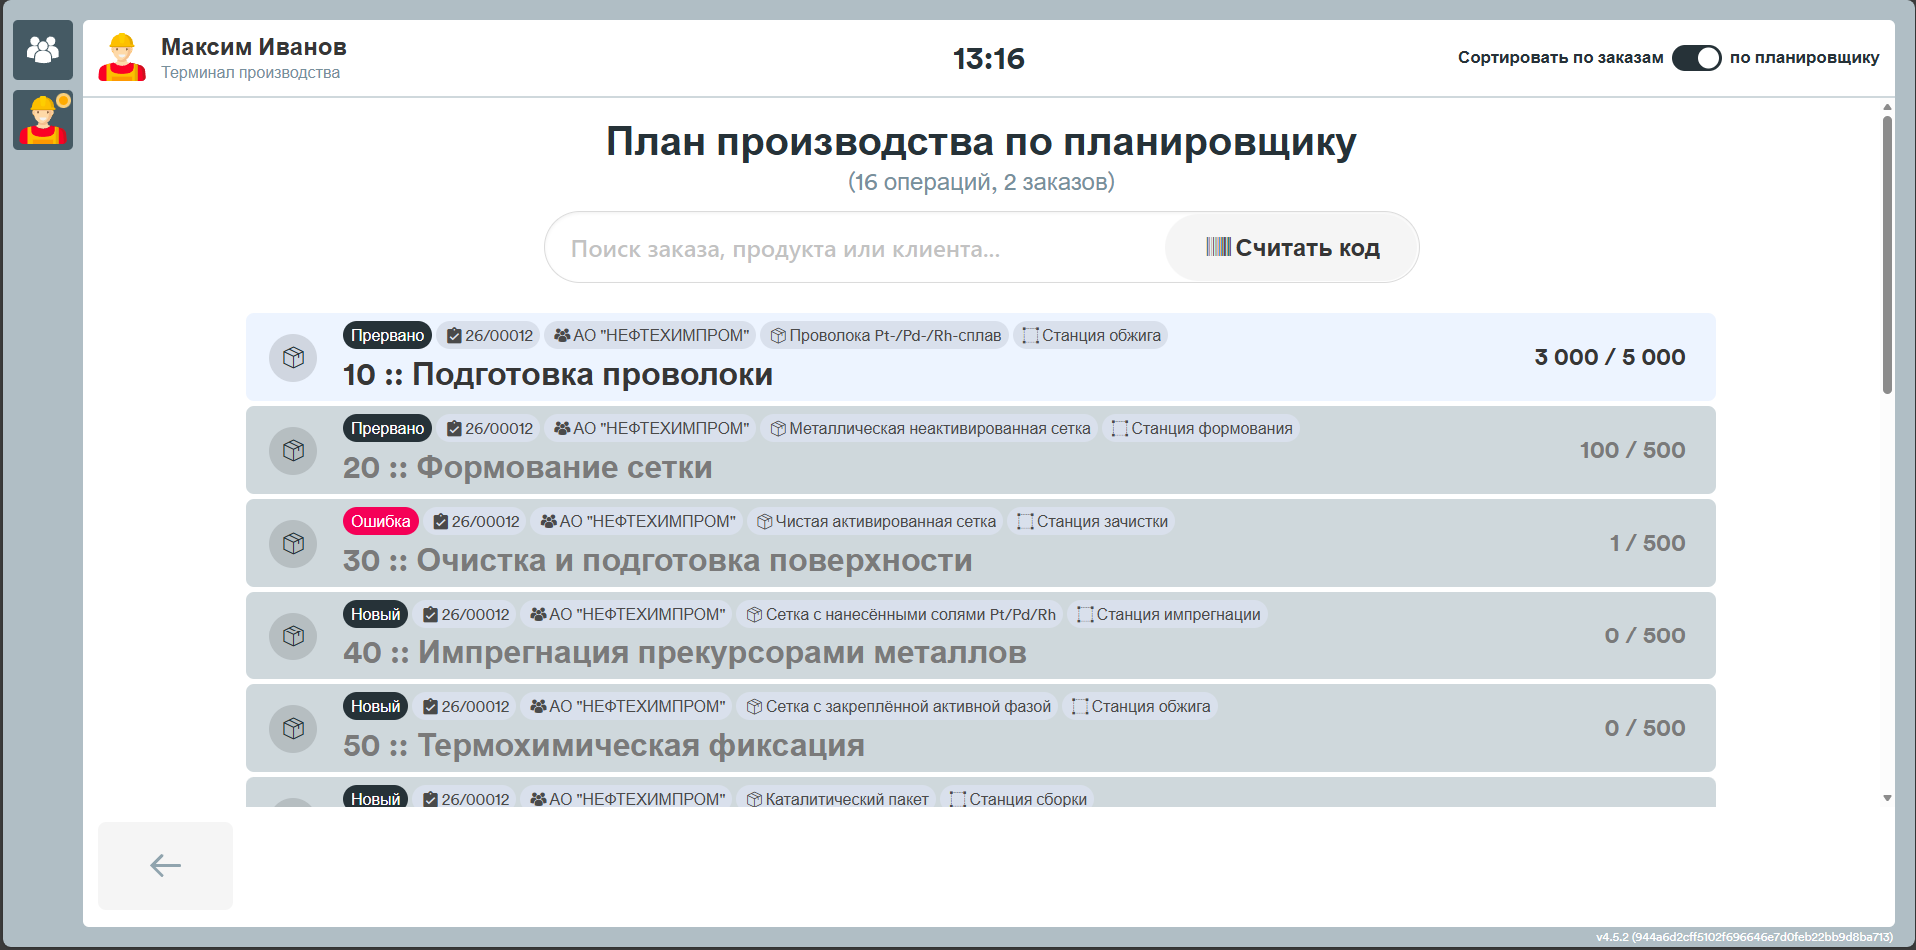
Task: Click the red Ошибка status badge
Action: point(380,521)
